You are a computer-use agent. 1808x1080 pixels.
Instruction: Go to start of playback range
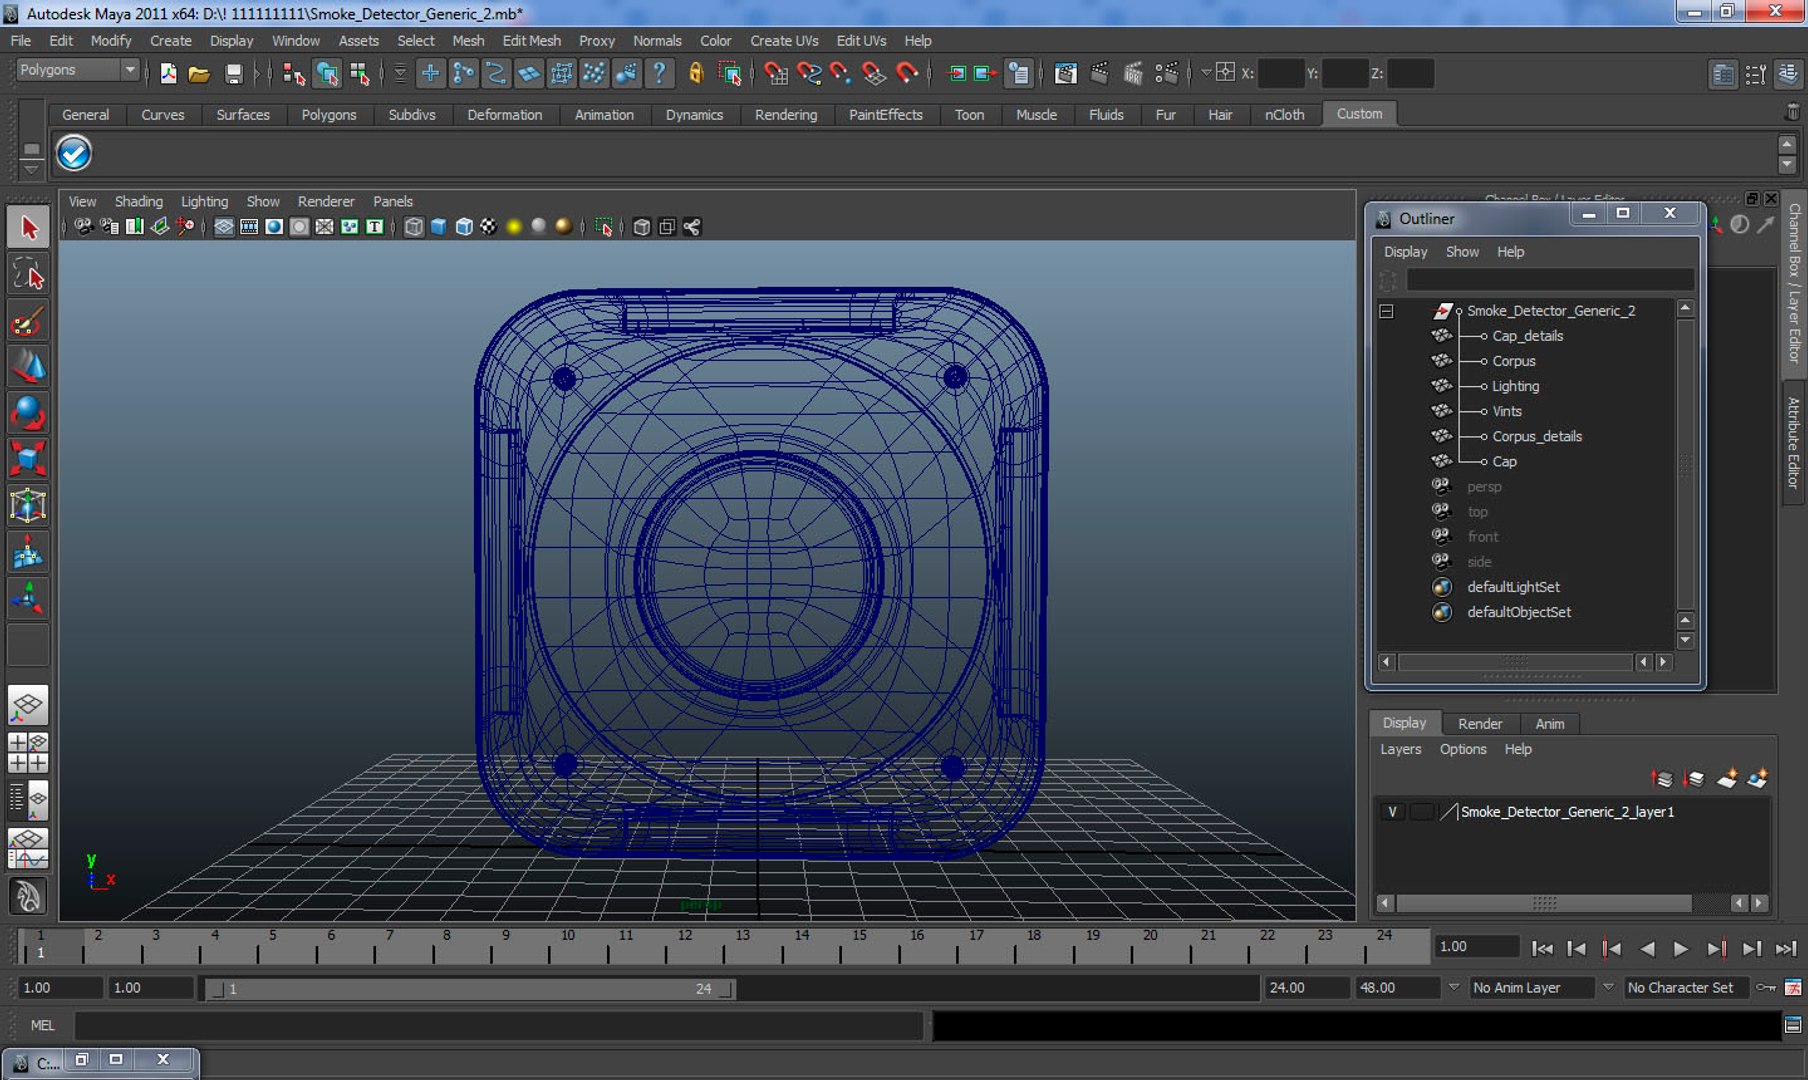(1542, 949)
